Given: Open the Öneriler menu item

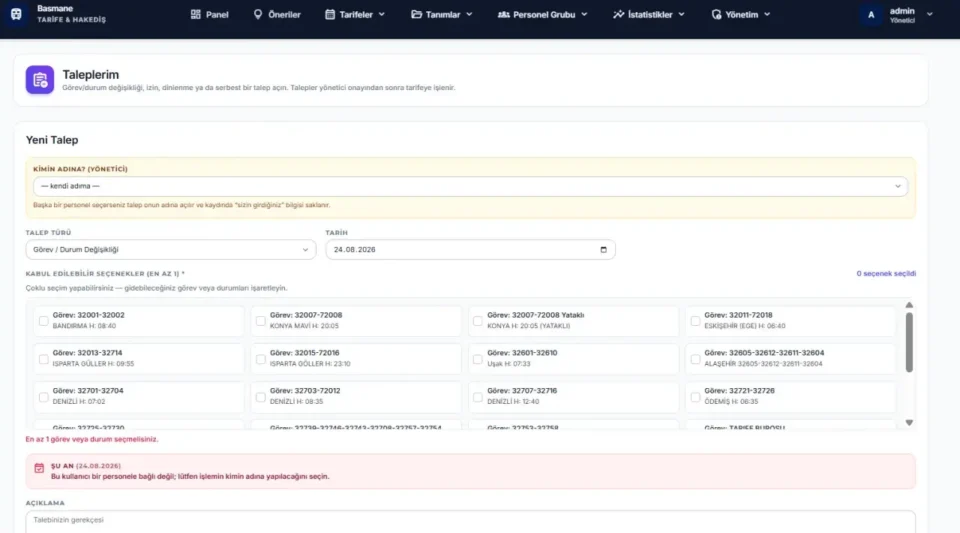Looking at the screenshot, I should pos(277,14).
